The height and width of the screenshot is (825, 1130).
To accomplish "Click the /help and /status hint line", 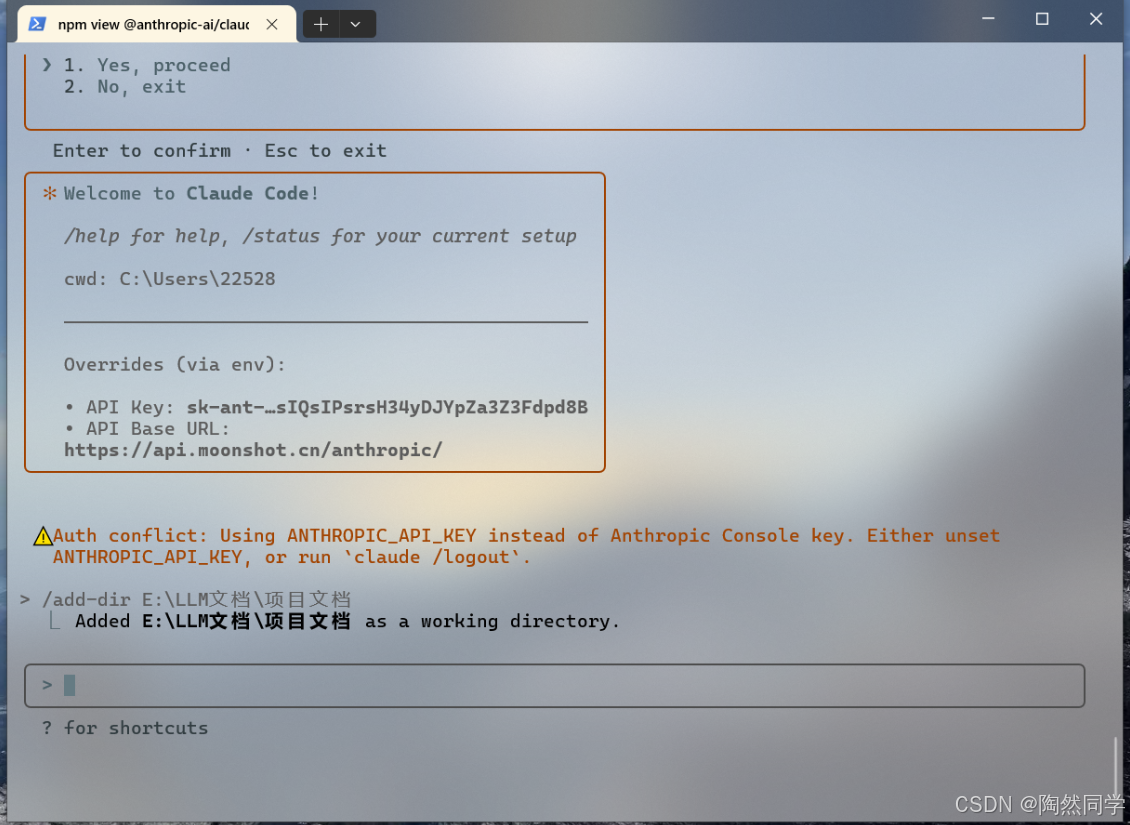I will 320,236.
